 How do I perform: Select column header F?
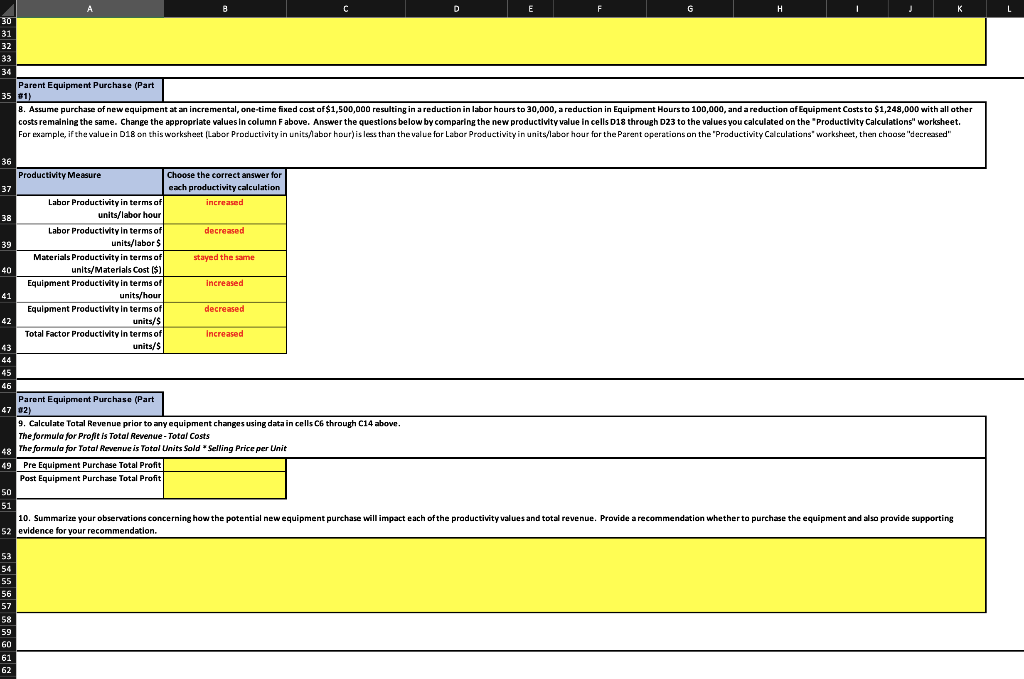click(599, 8)
